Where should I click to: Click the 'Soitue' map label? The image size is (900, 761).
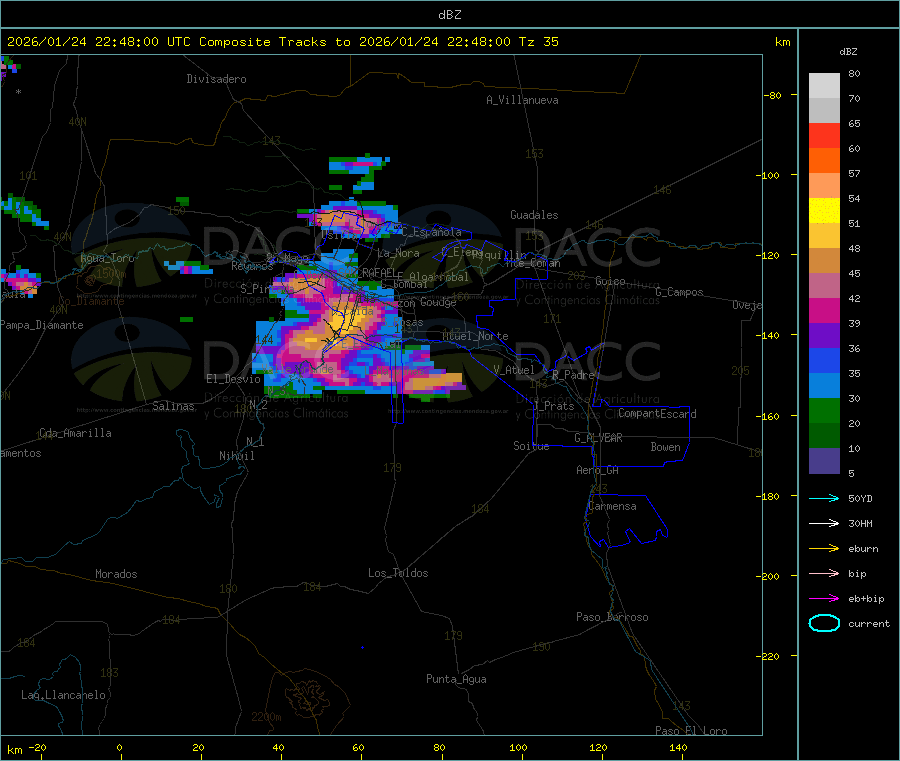click(x=531, y=446)
